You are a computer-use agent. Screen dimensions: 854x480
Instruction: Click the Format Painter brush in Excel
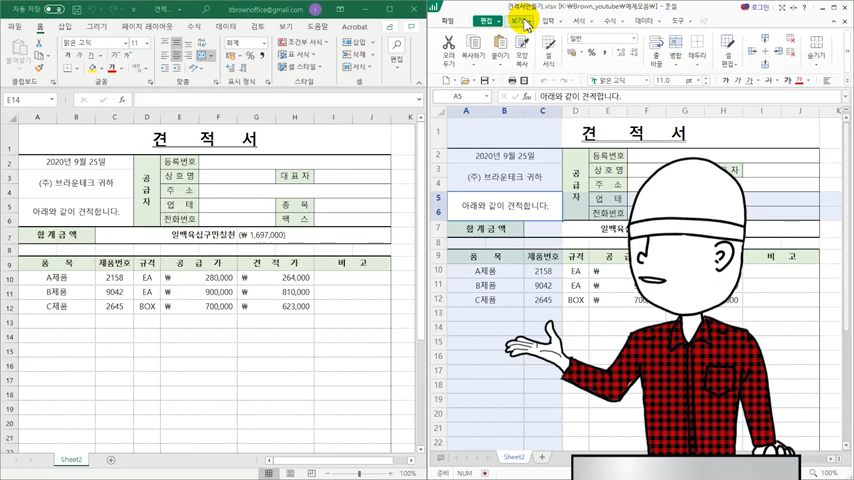(39, 68)
